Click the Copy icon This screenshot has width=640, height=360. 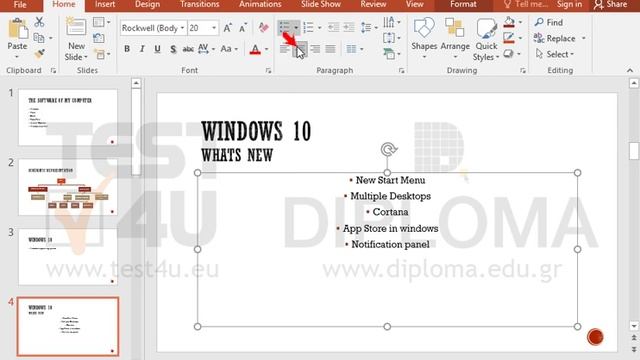point(39,38)
